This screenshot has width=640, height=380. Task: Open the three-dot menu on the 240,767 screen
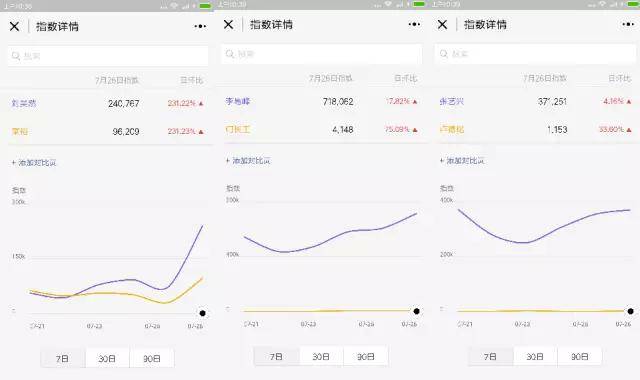tap(200, 27)
